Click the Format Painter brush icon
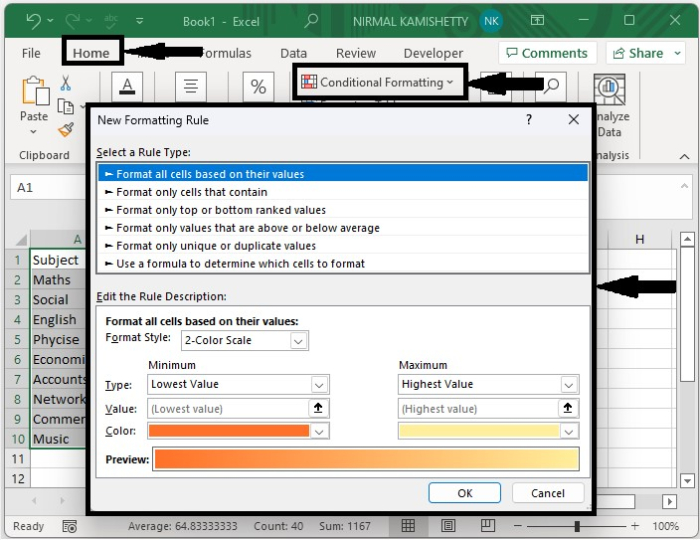Image resolution: width=700 pixels, height=540 pixels. [x=66, y=130]
